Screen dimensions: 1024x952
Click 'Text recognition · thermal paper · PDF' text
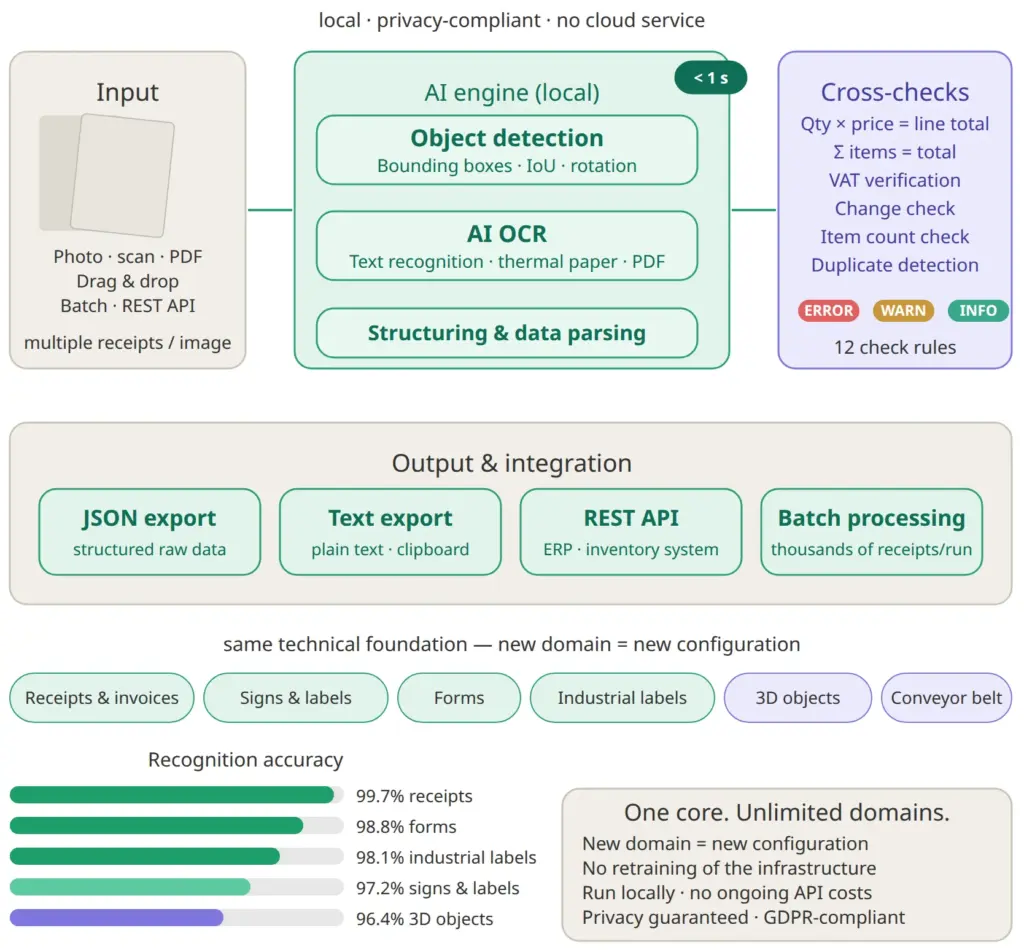[507, 262]
